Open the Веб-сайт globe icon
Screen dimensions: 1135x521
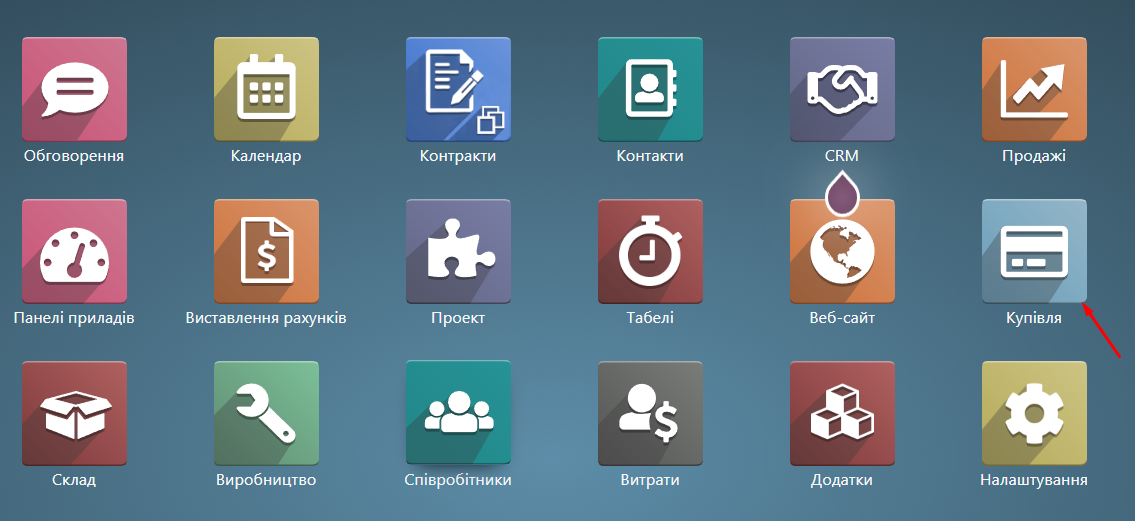(842, 253)
